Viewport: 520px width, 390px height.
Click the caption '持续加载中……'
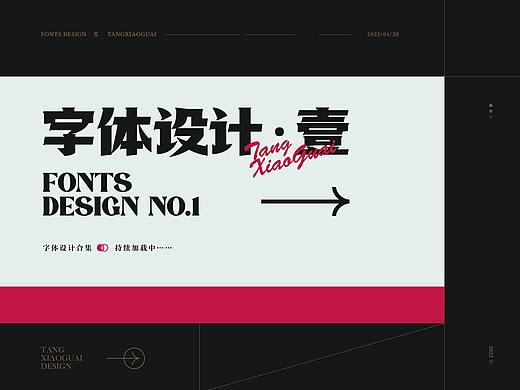pos(143,248)
